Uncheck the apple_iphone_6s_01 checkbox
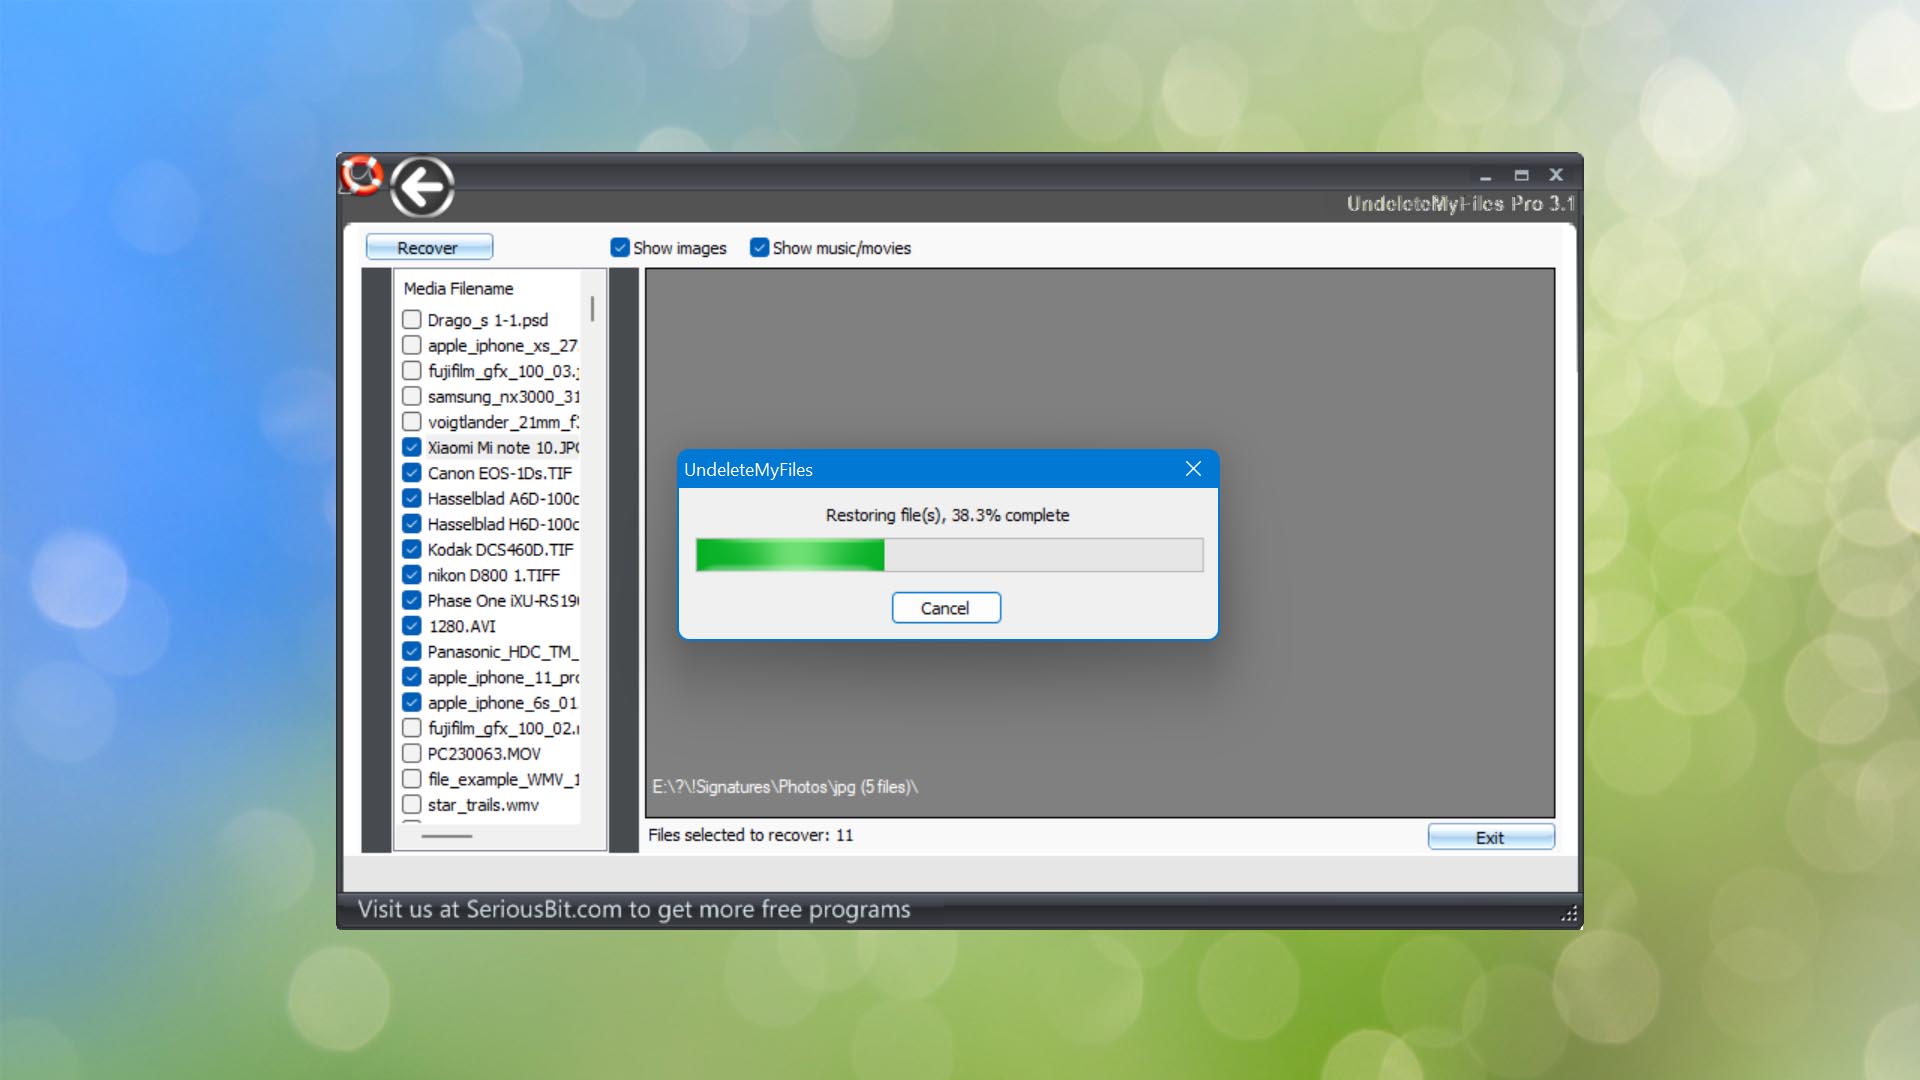 click(x=411, y=702)
